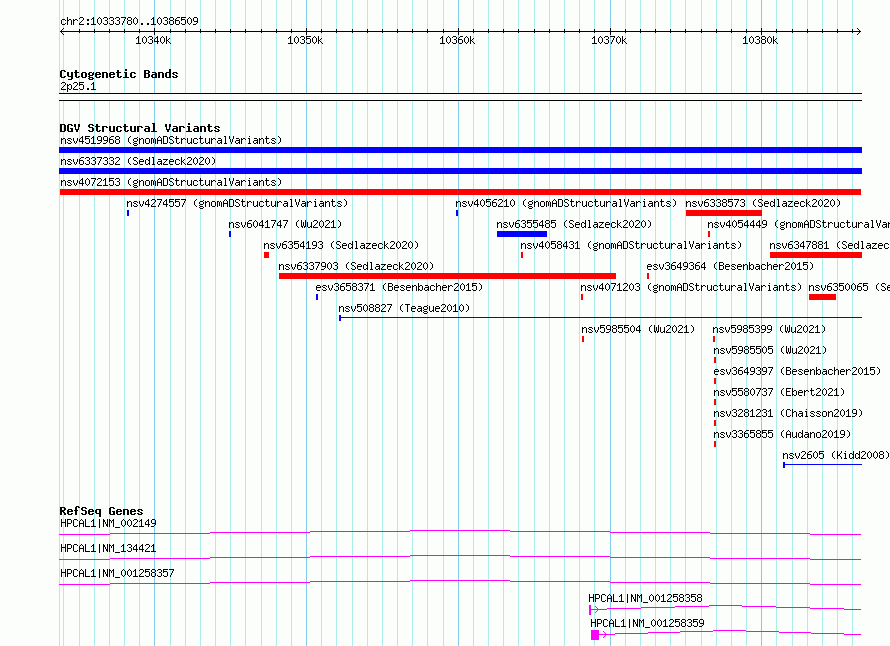Click the 10360k ruler tick label
The width and height of the screenshot is (890, 646).
[457, 40]
